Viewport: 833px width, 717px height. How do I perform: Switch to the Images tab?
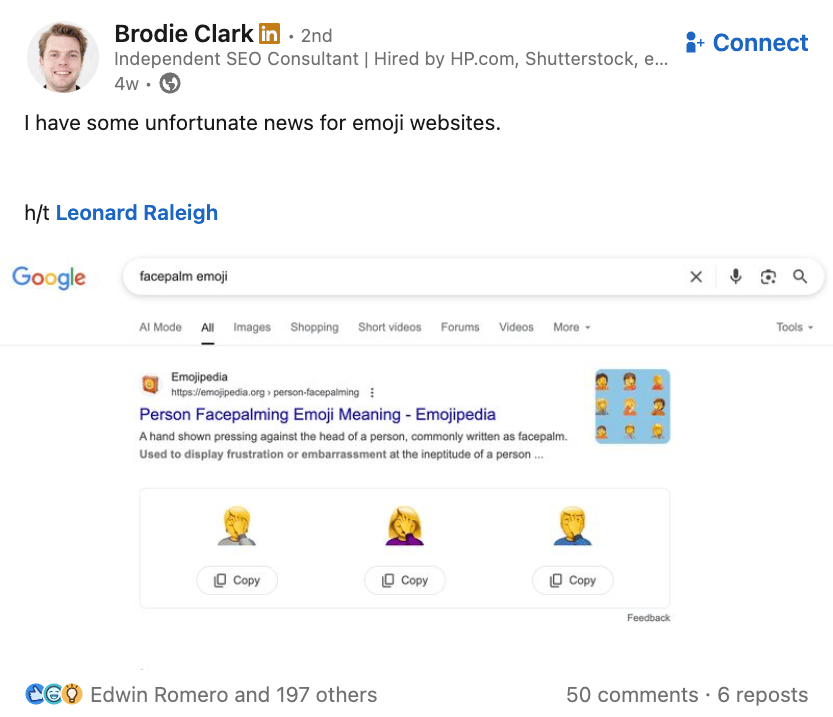point(252,327)
